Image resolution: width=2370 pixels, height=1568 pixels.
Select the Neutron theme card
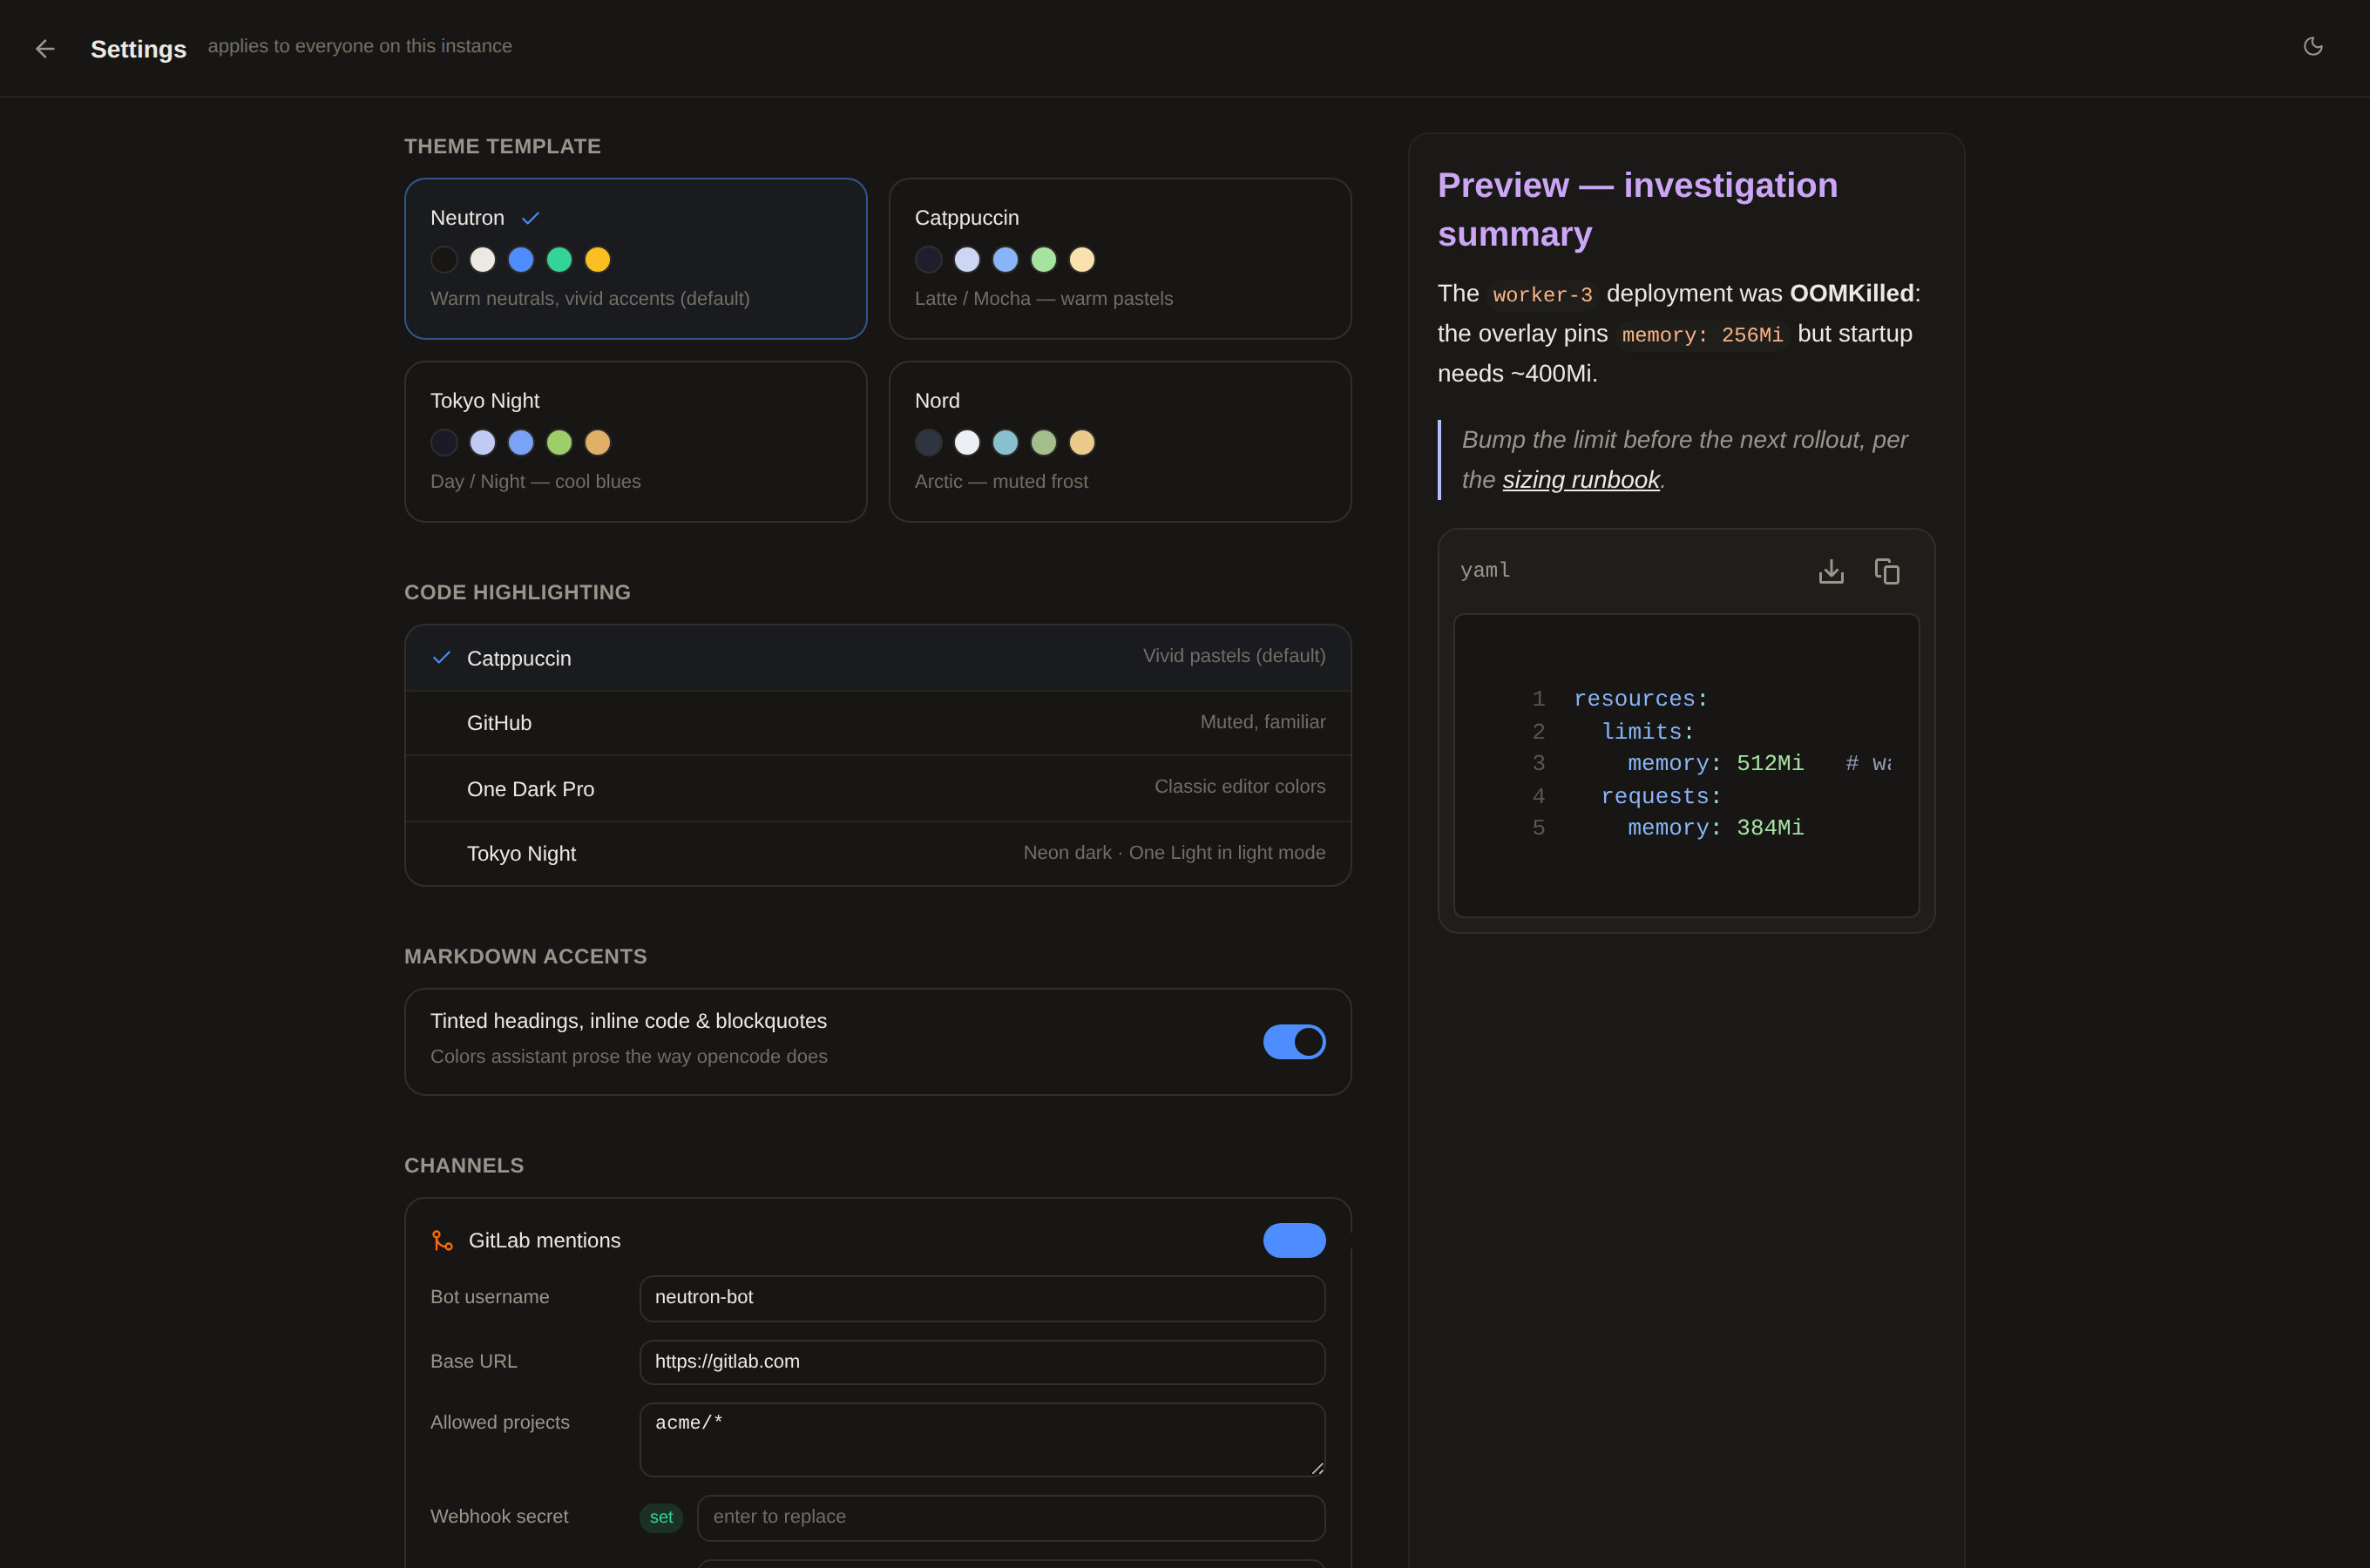[x=635, y=258]
